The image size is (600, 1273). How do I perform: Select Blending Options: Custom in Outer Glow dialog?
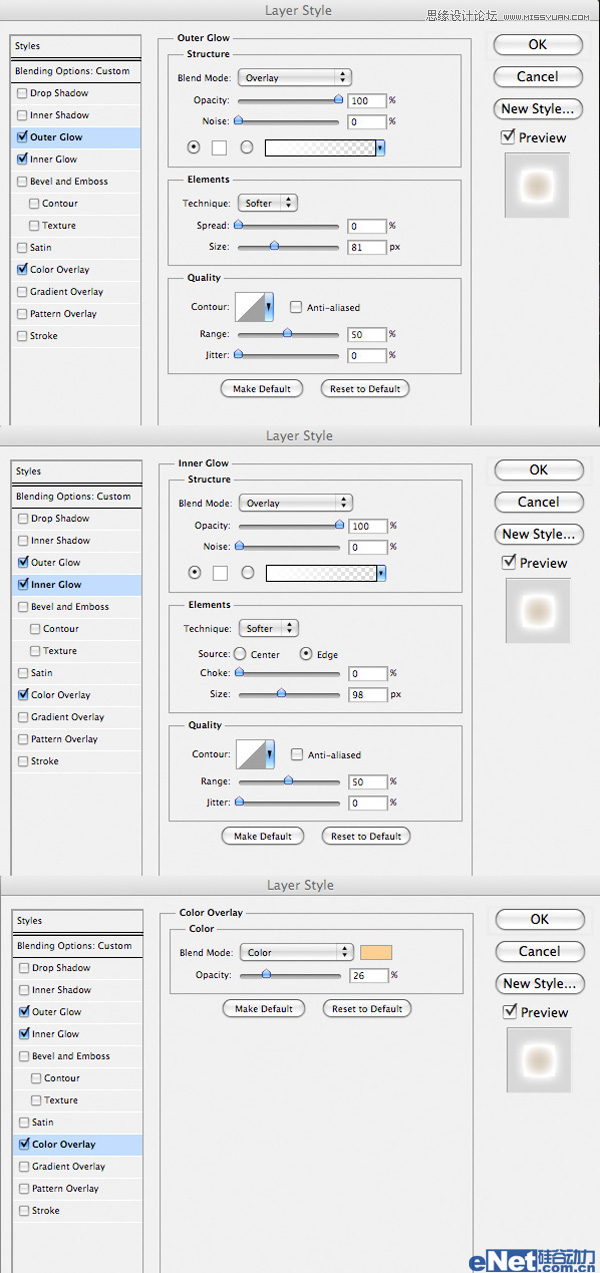(76, 71)
